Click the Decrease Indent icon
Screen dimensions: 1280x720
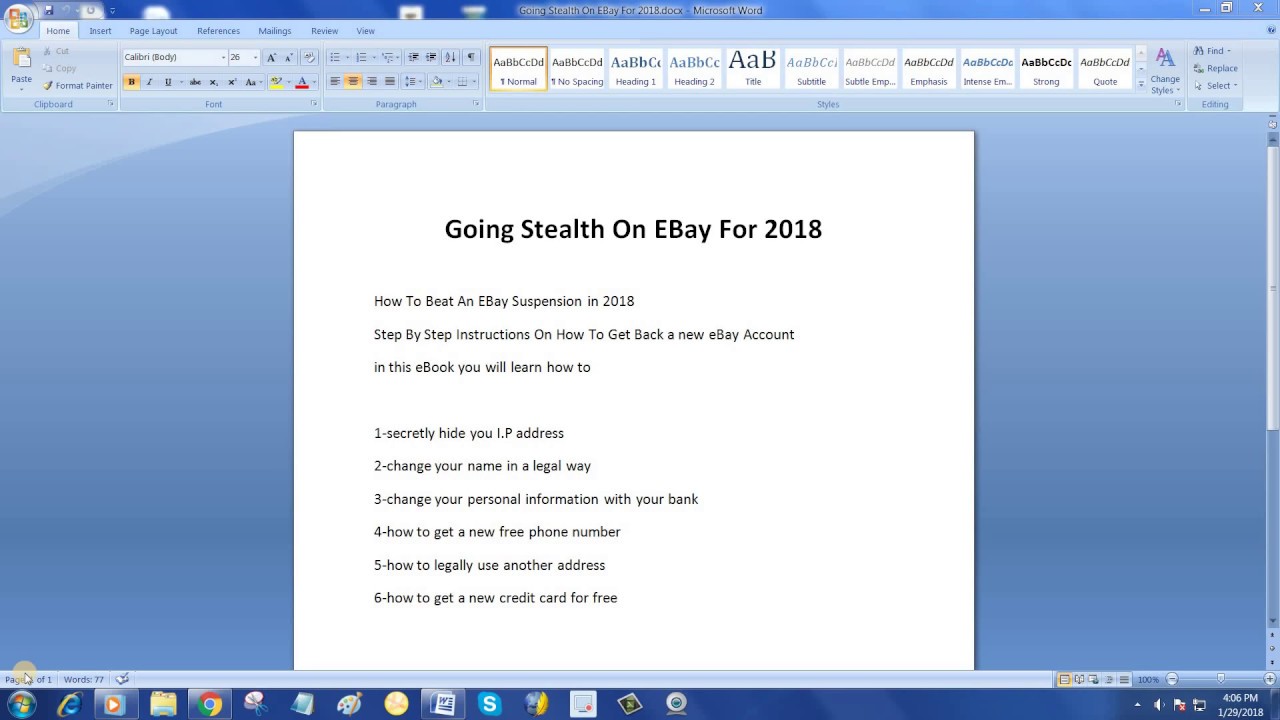(414, 58)
